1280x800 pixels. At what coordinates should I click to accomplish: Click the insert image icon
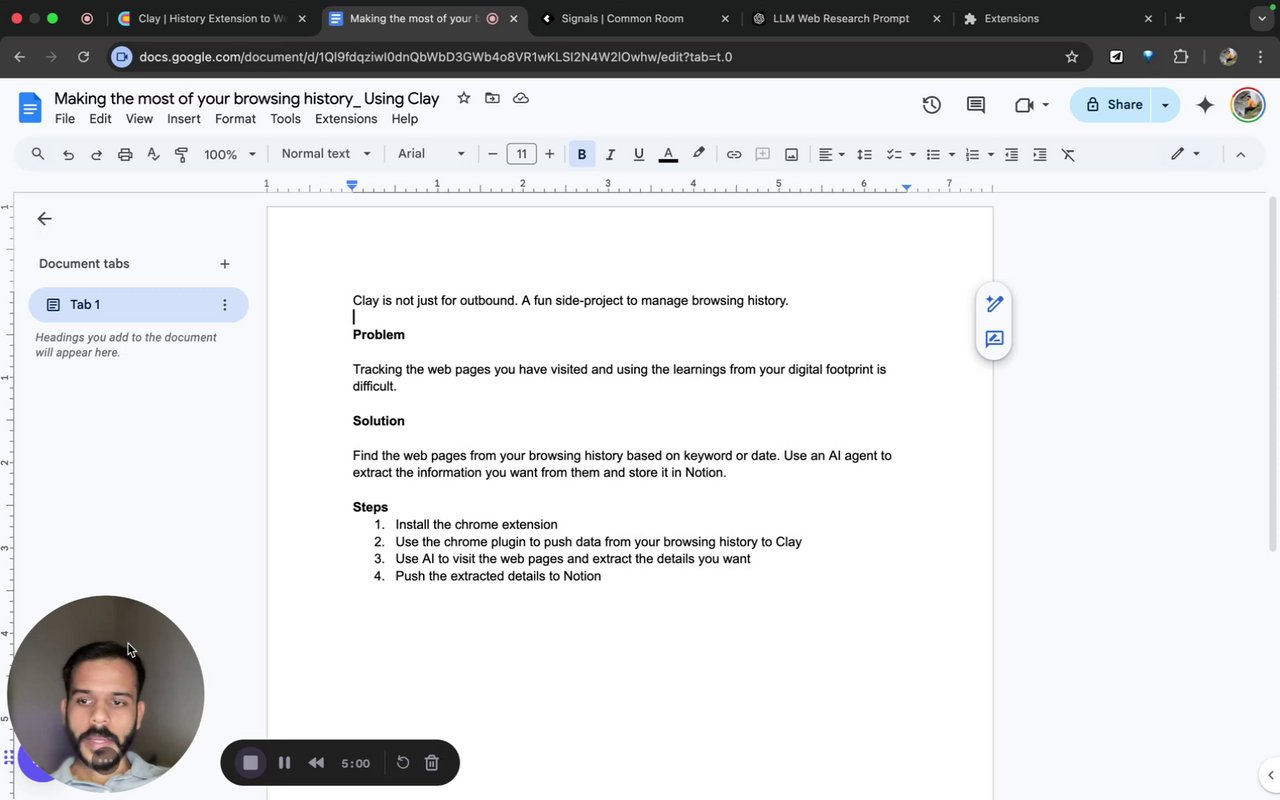pyautogui.click(x=791, y=154)
